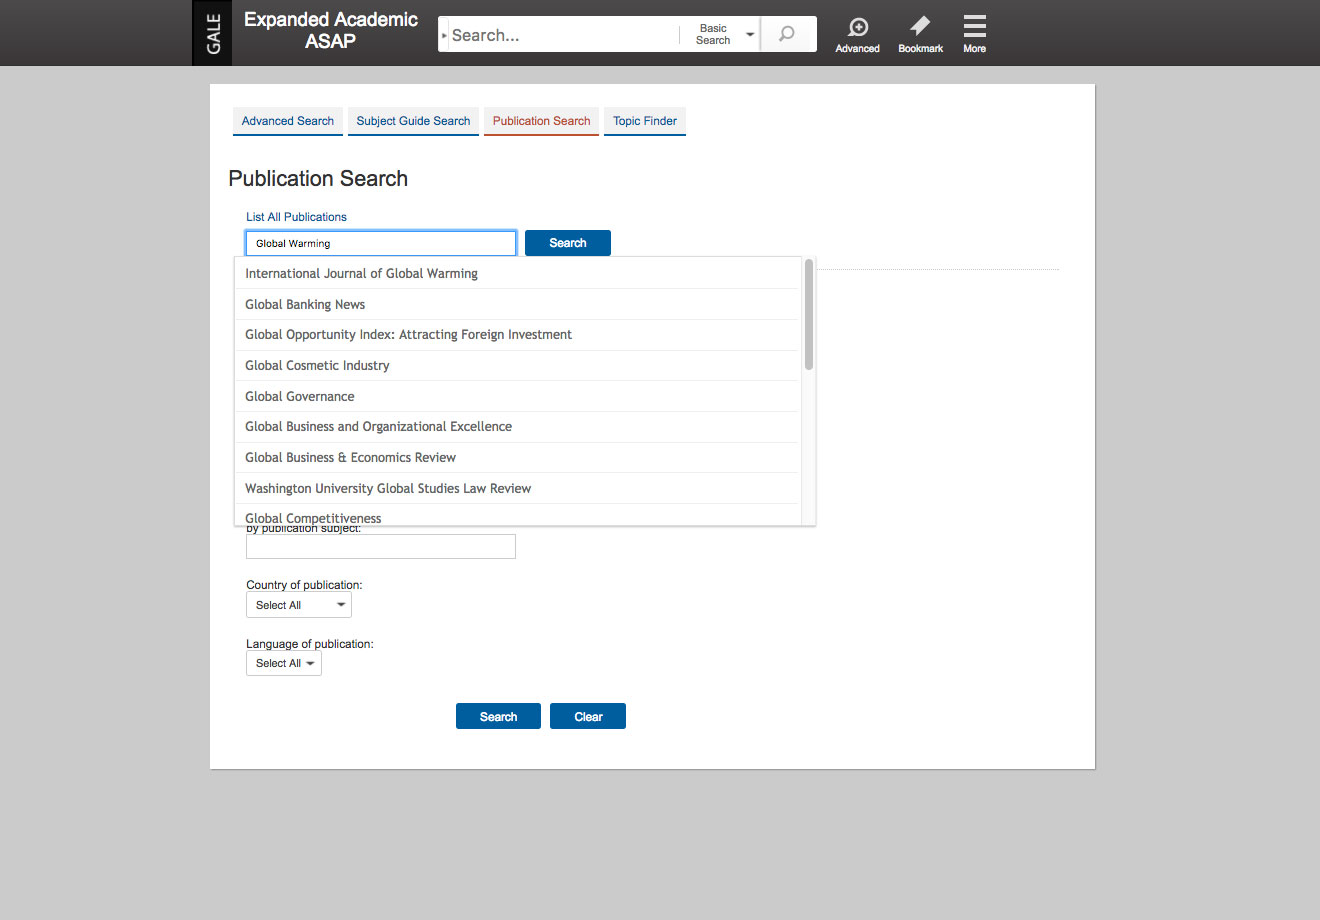The height and width of the screenshot is (920, 1320).
Task: Select suggestion Global Banking News
Action: [517, 304]
